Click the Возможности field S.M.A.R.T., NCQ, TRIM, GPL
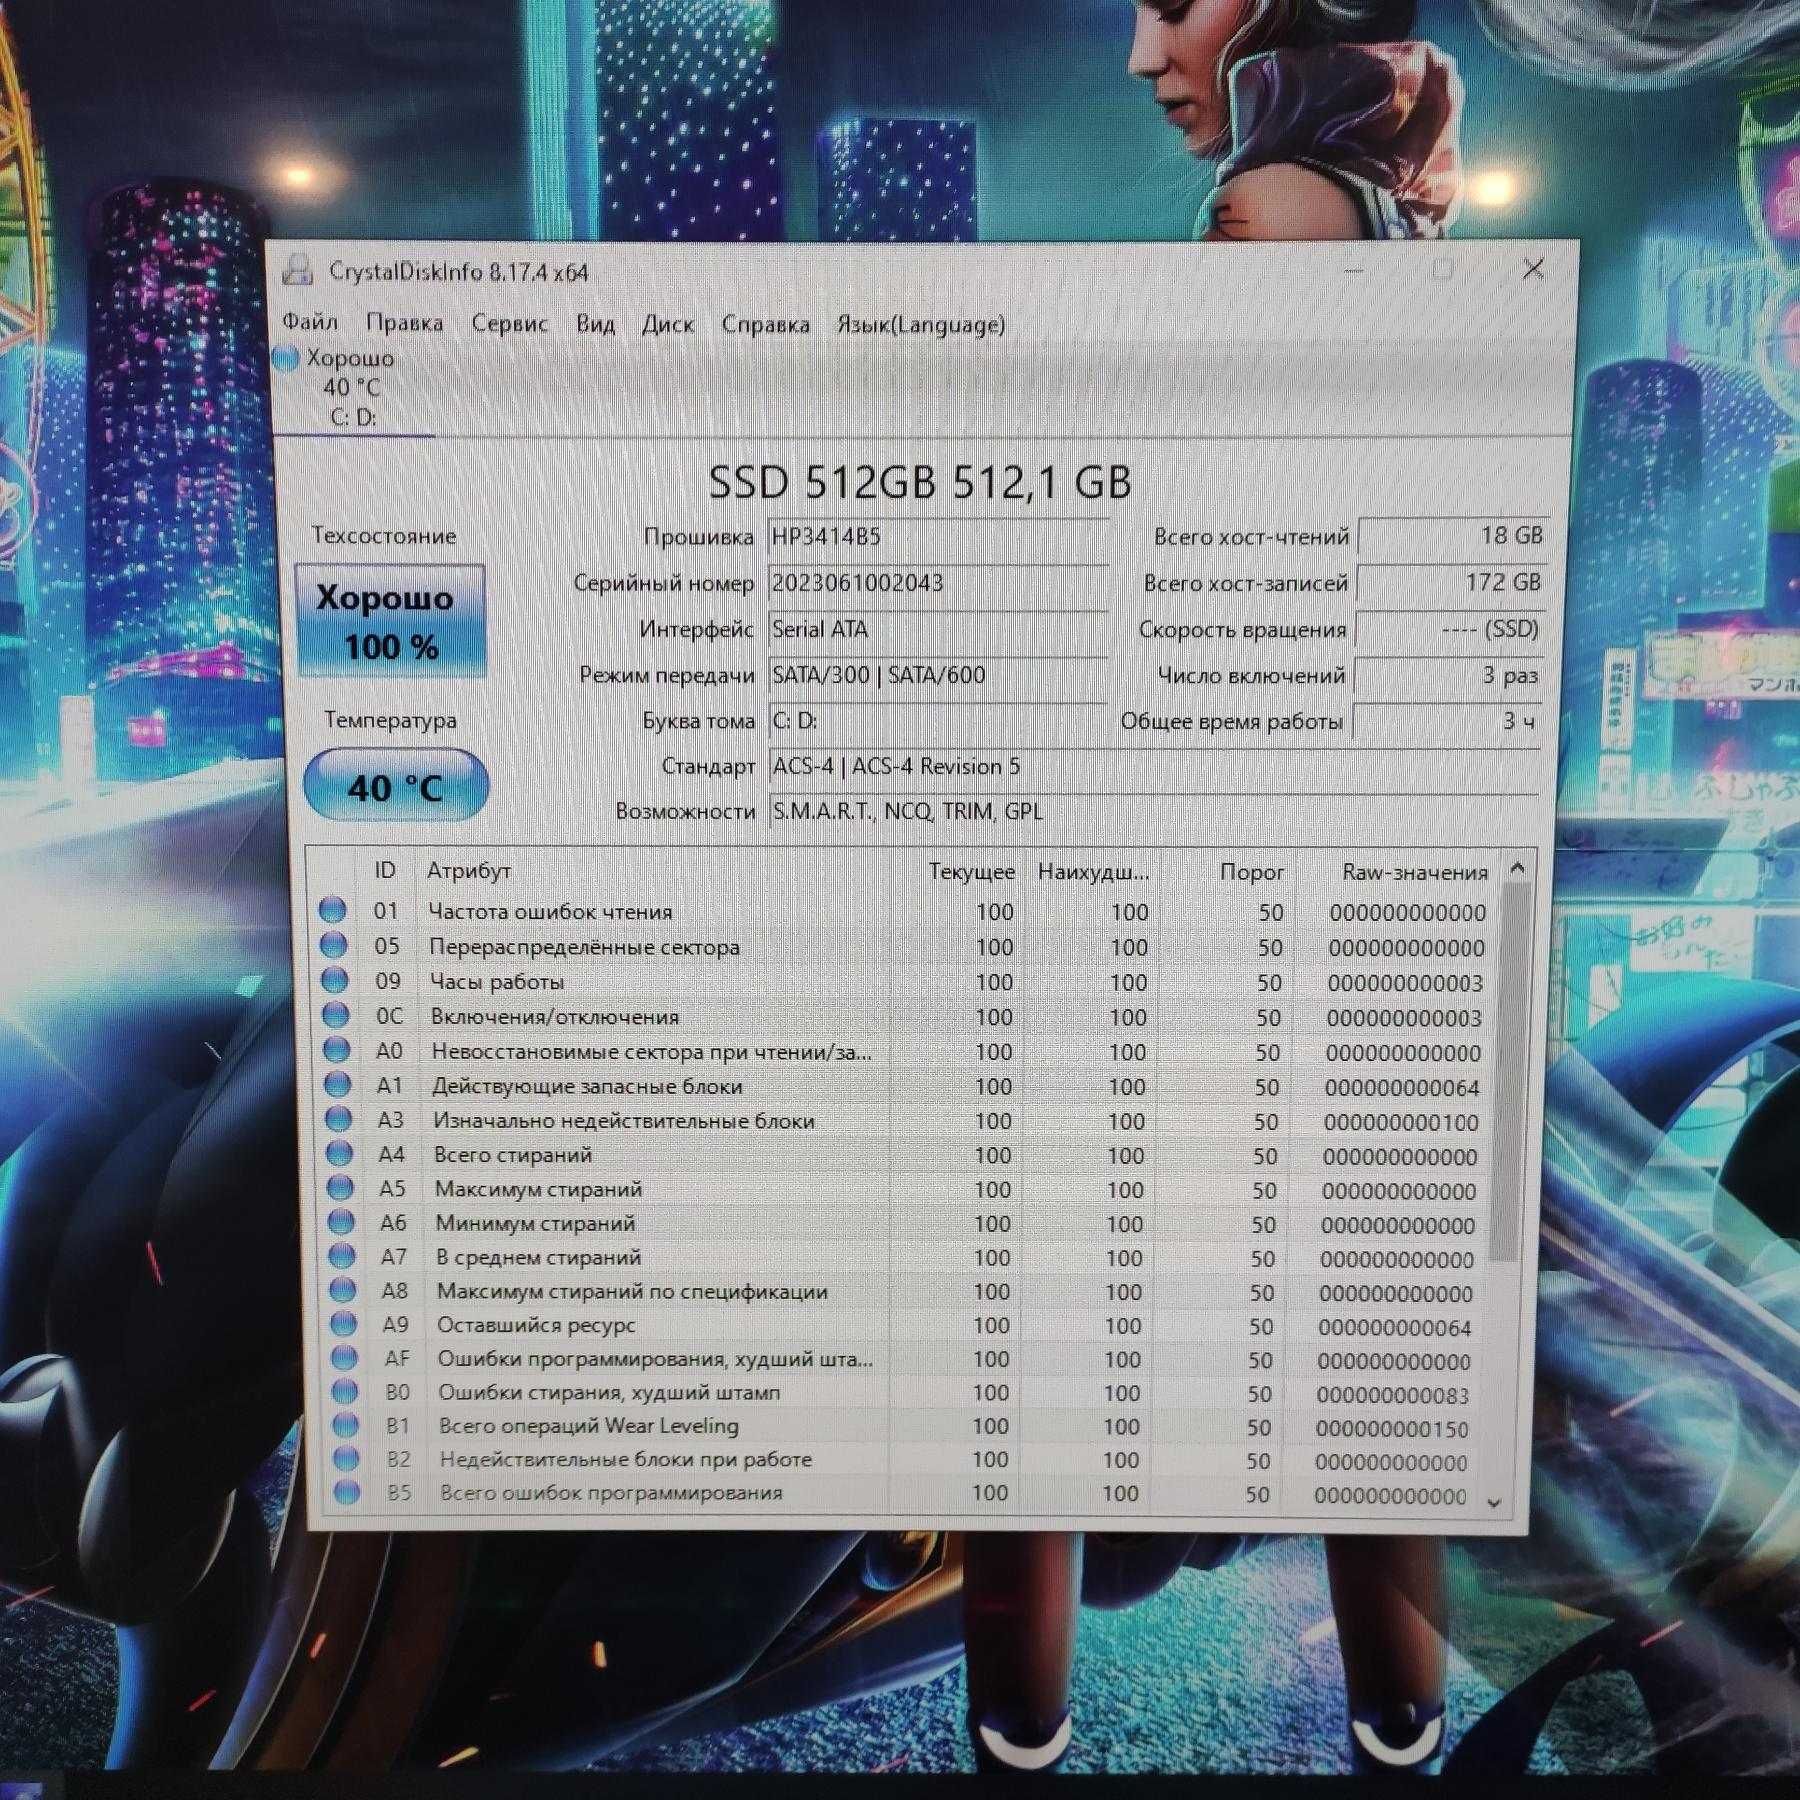1800x1800 pixels. tap(1154, 811)
